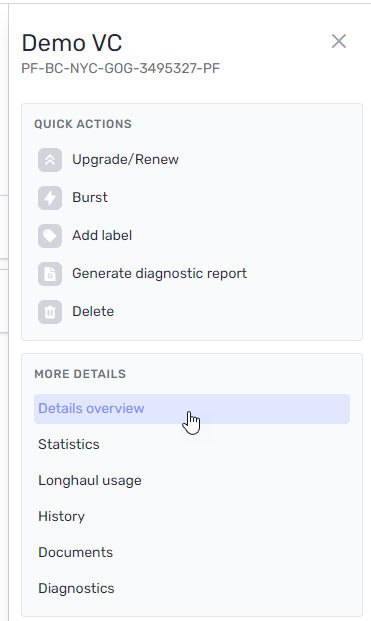Open the Statistics section

tap(192, 444)
